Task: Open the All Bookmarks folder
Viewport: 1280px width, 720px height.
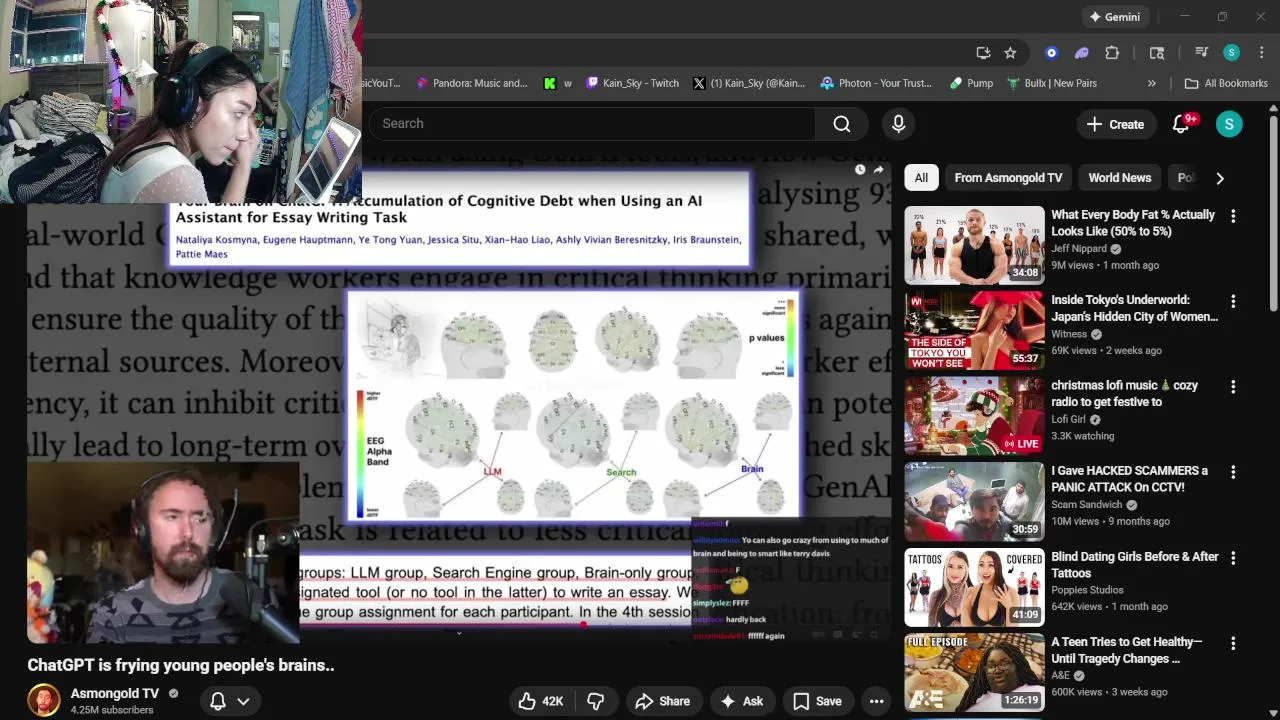Action: click(x=1226, y=83)
